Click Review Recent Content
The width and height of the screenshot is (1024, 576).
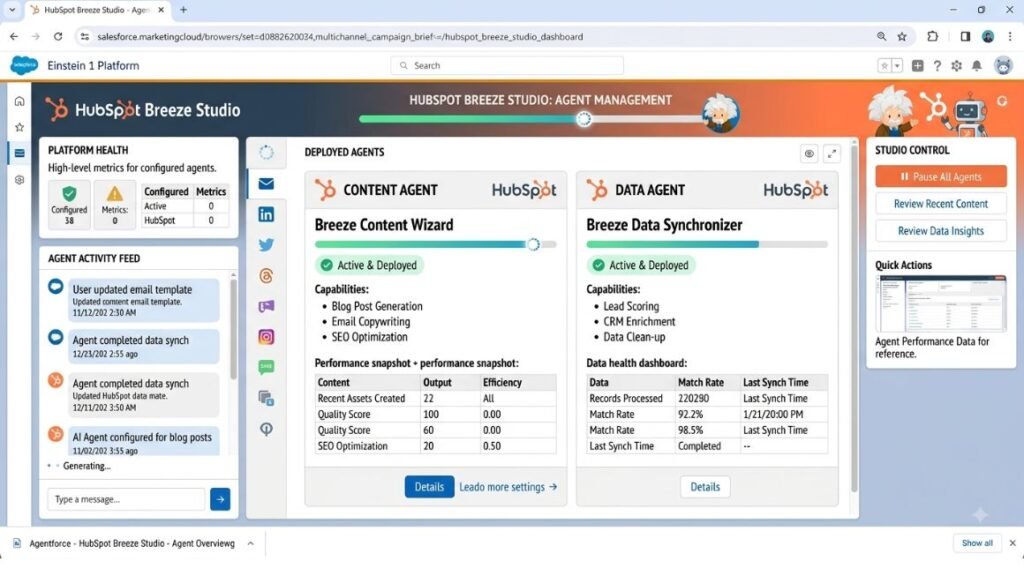[940, 204]
